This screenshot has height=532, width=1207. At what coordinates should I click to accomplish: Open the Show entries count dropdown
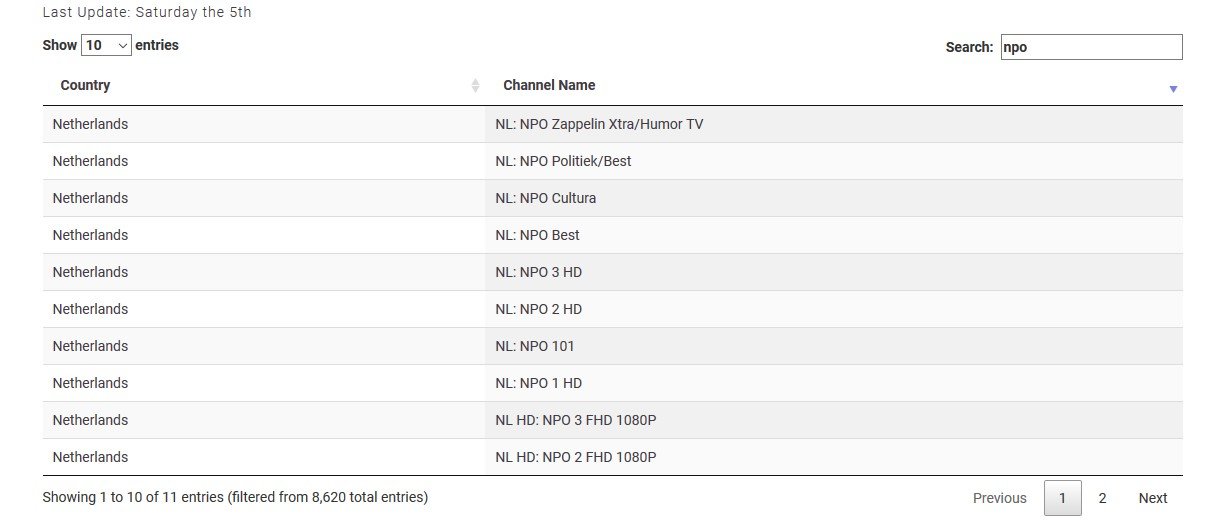coord(107,45)
